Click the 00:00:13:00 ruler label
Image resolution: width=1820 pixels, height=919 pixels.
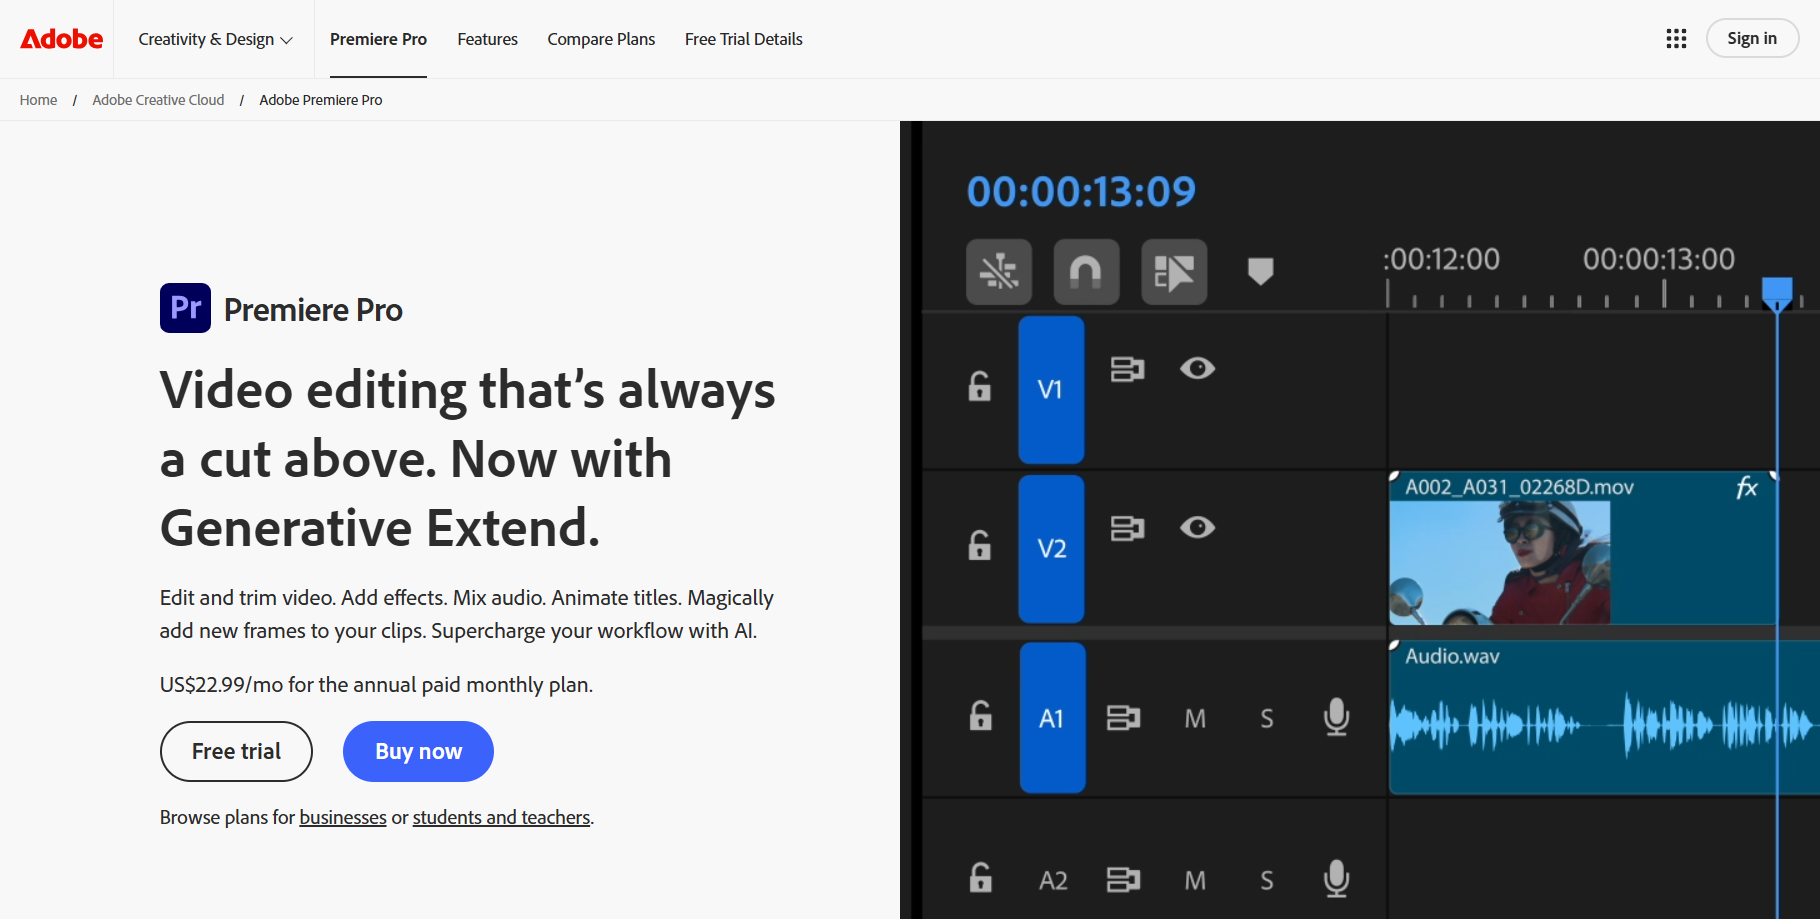click(x=1658, y=259)
